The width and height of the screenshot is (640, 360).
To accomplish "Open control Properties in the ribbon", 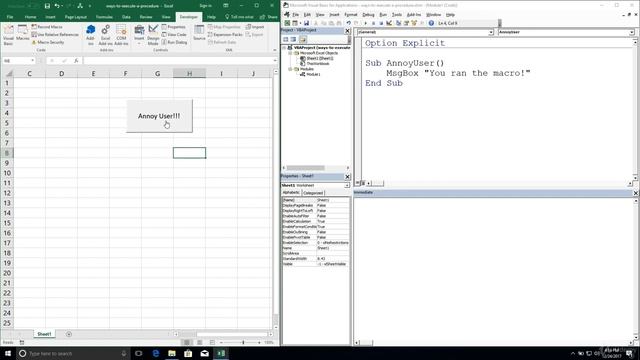I will click(x=173, y=27).
